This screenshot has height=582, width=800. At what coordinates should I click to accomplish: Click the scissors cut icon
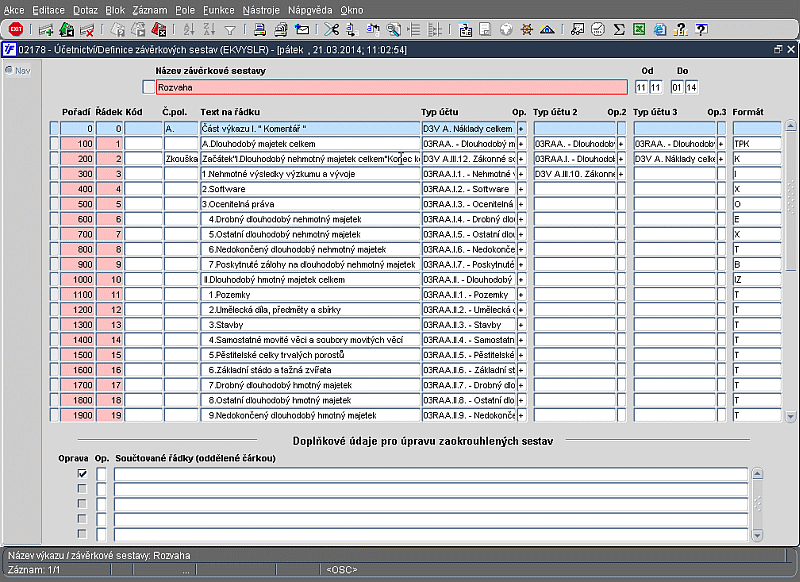[x=332, y=30]
